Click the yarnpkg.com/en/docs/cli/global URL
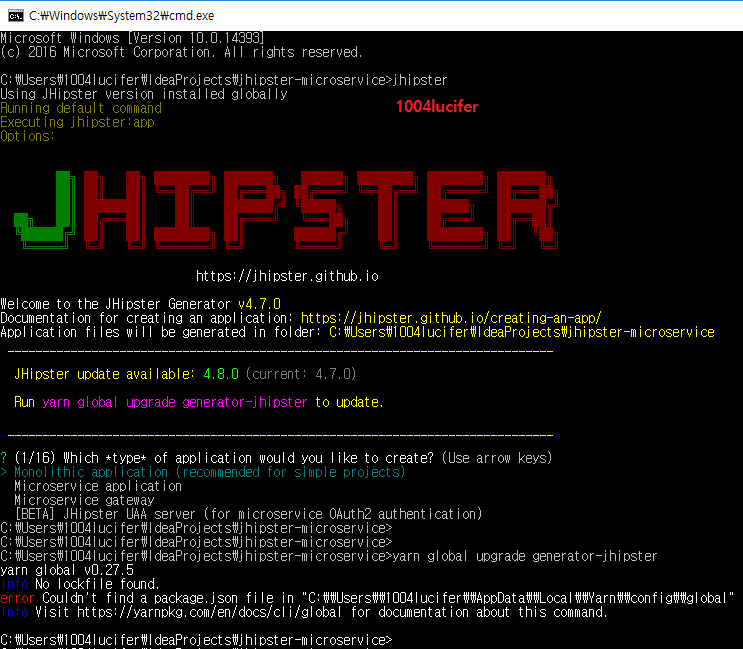The width and height of the screenshot is (743, 649). (209, 613)
